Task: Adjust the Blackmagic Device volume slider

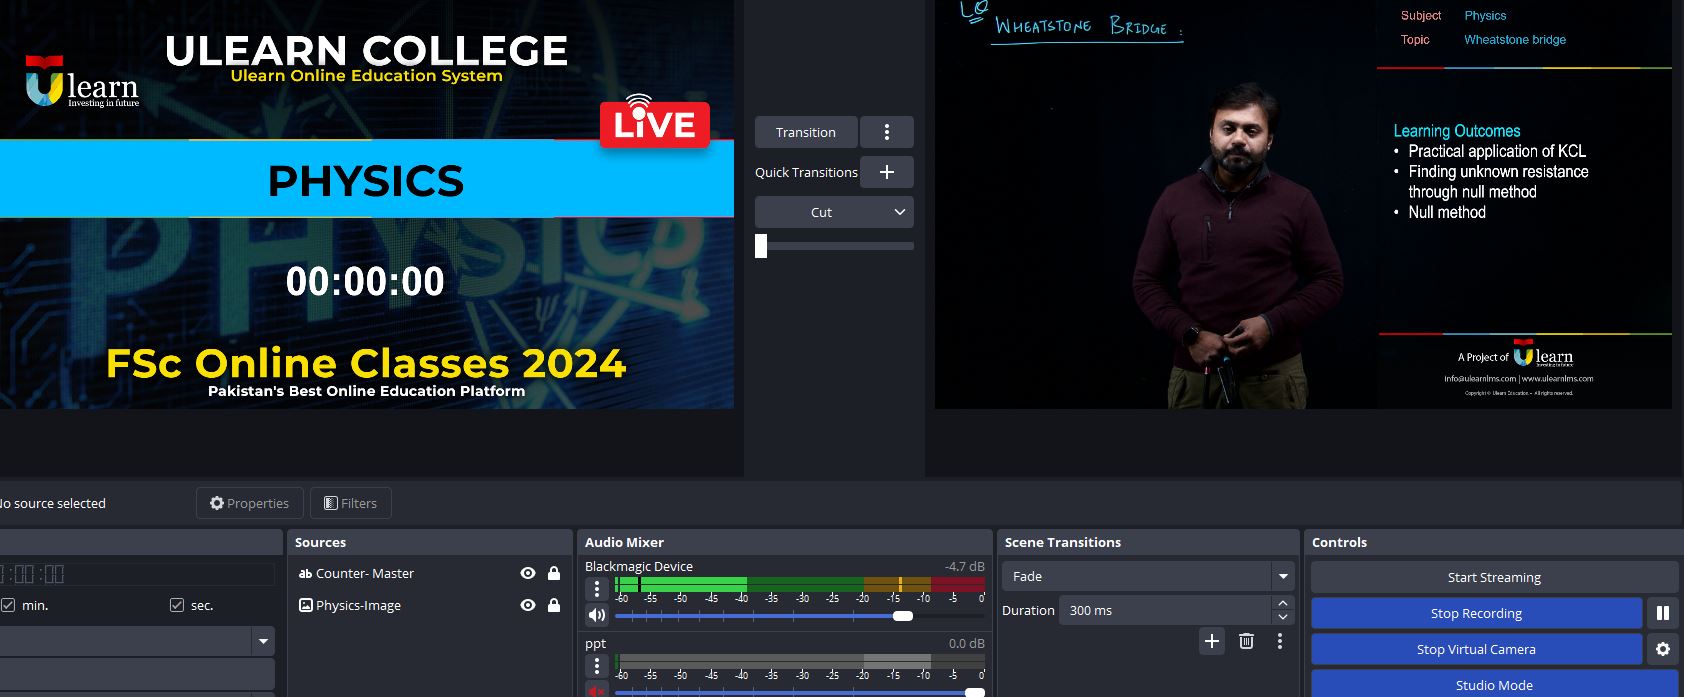Action: click(902, 616)
